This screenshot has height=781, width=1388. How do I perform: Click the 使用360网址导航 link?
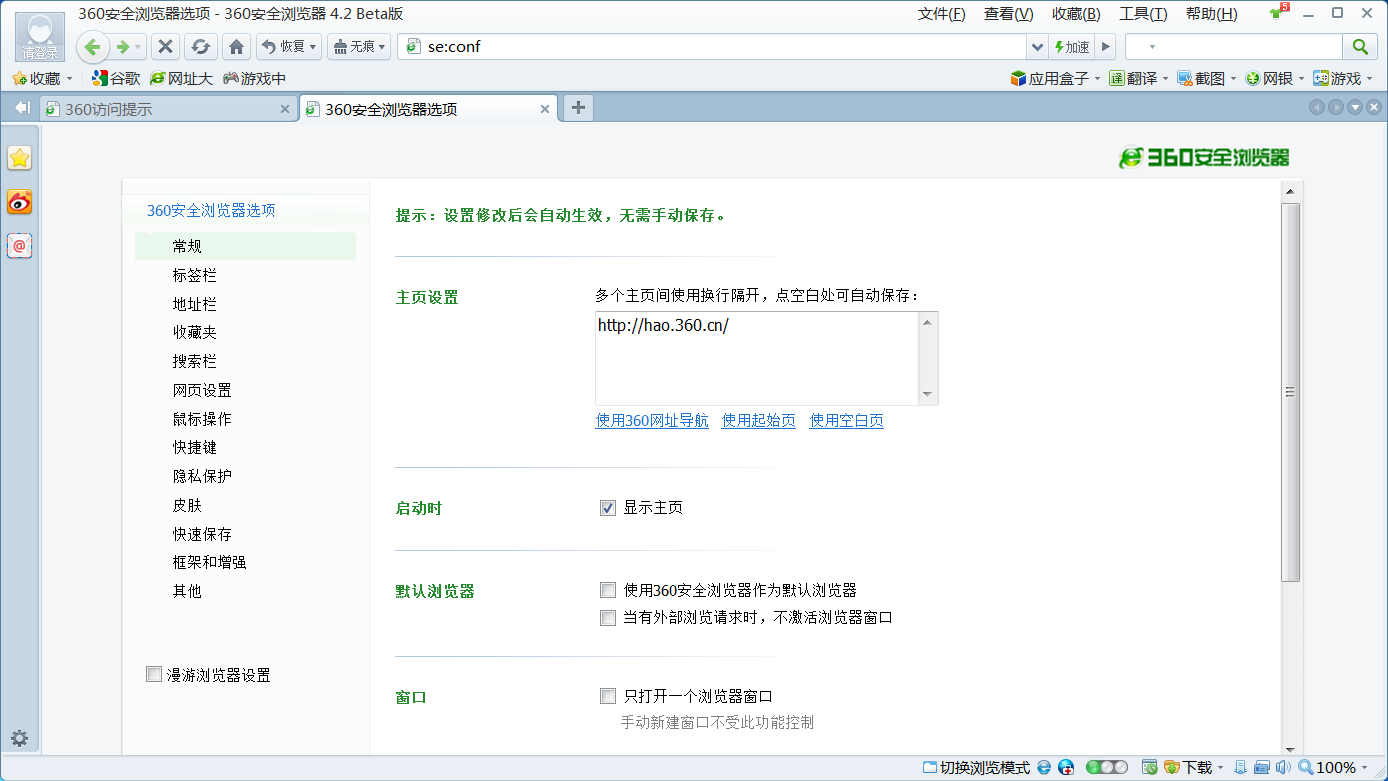coord(652,421)
